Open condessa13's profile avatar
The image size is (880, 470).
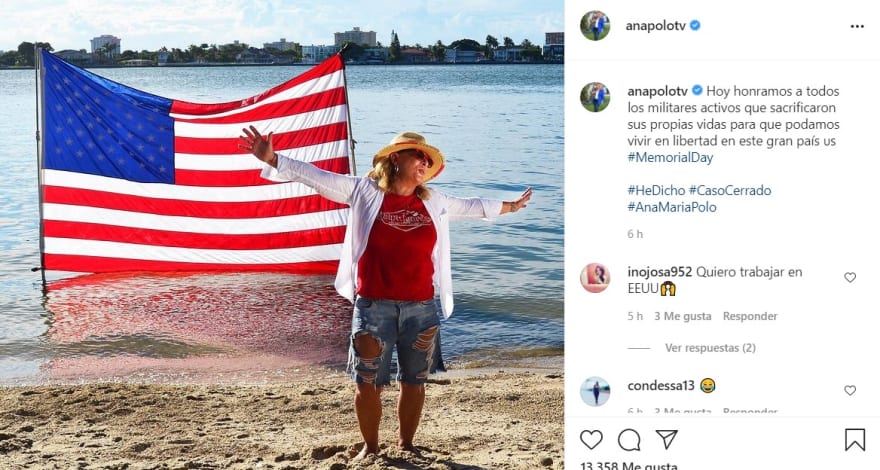pos(595,391)
